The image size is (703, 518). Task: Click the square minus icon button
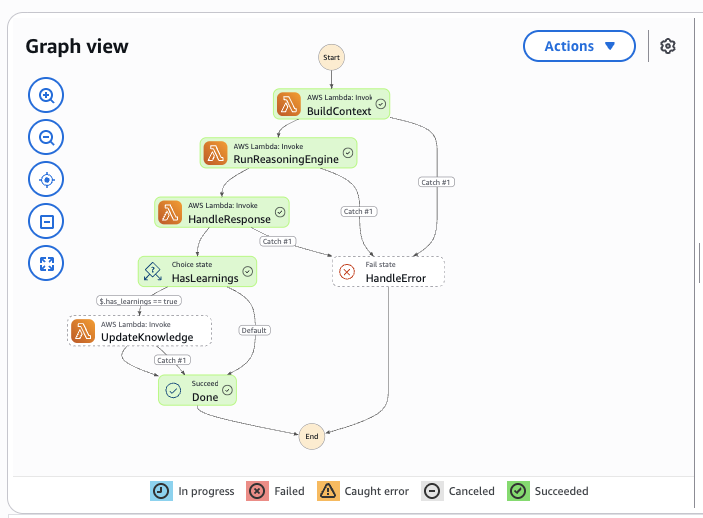tap(46, 222)
